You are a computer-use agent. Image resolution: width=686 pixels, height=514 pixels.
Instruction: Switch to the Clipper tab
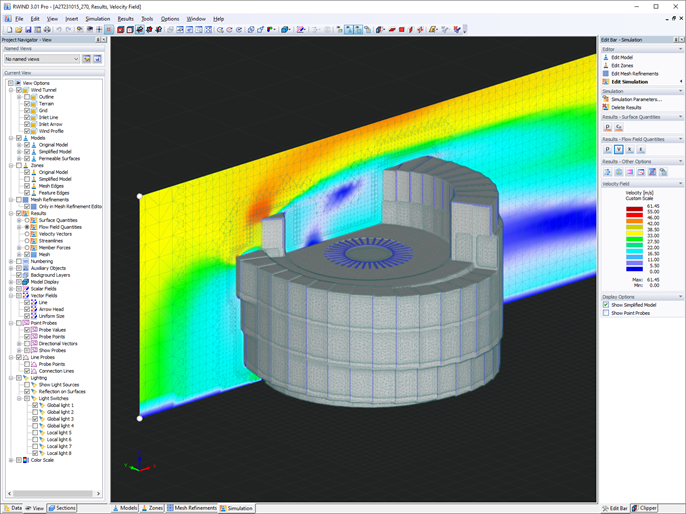[x=644, y=508]
